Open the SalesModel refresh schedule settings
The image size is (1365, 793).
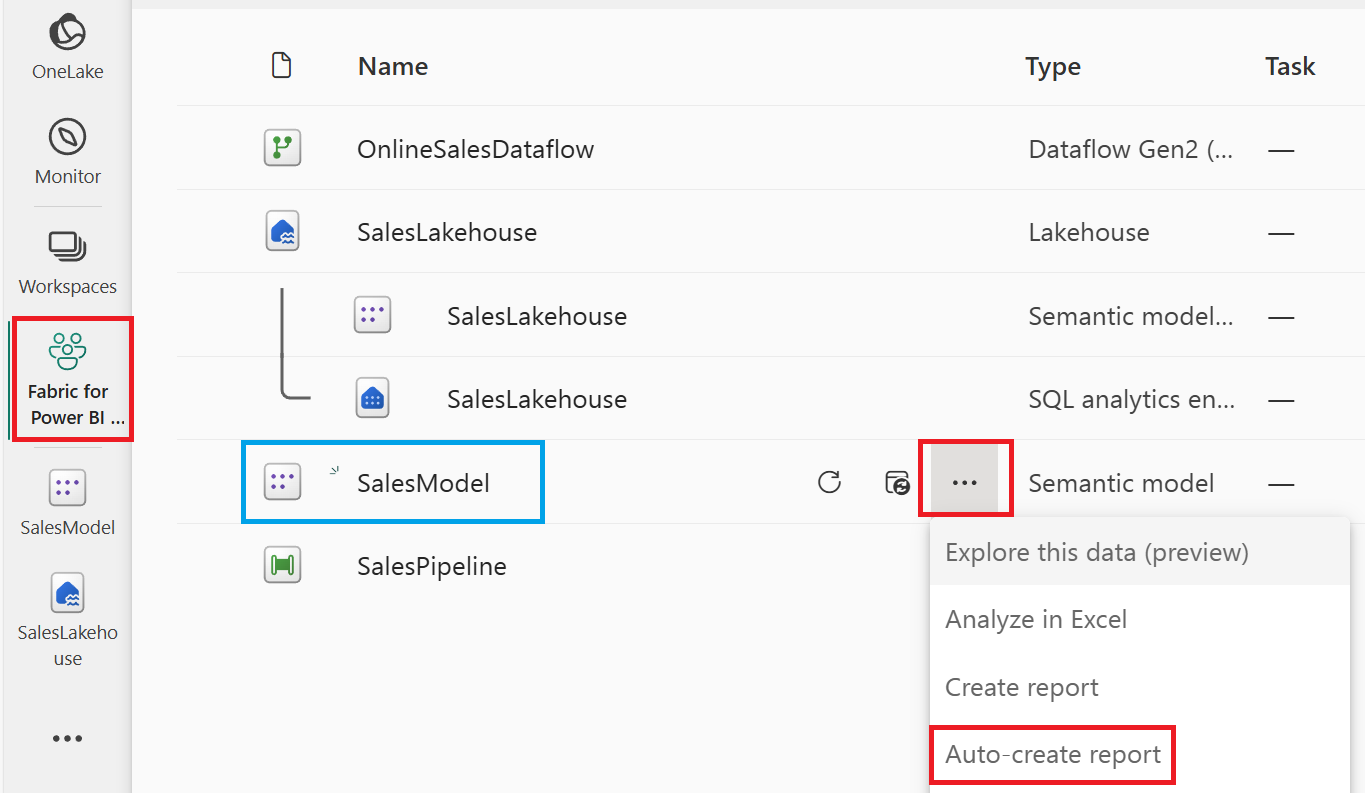tap(898, 482)
